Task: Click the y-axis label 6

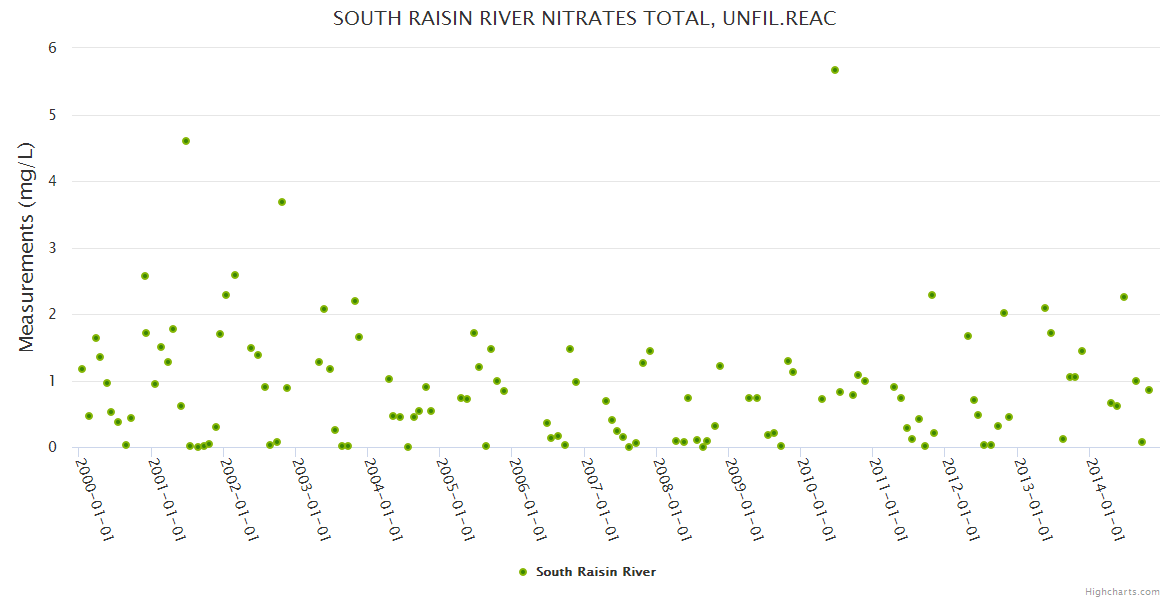Action: (x=52, y=48)
